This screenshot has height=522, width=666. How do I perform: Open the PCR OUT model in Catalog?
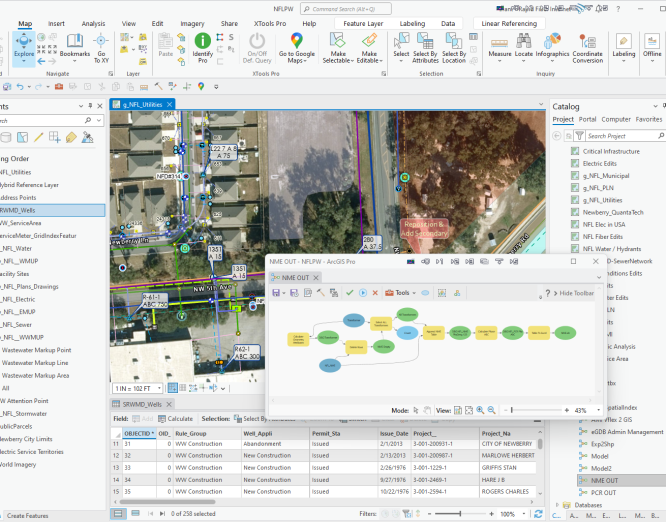(x=603, y=492)
